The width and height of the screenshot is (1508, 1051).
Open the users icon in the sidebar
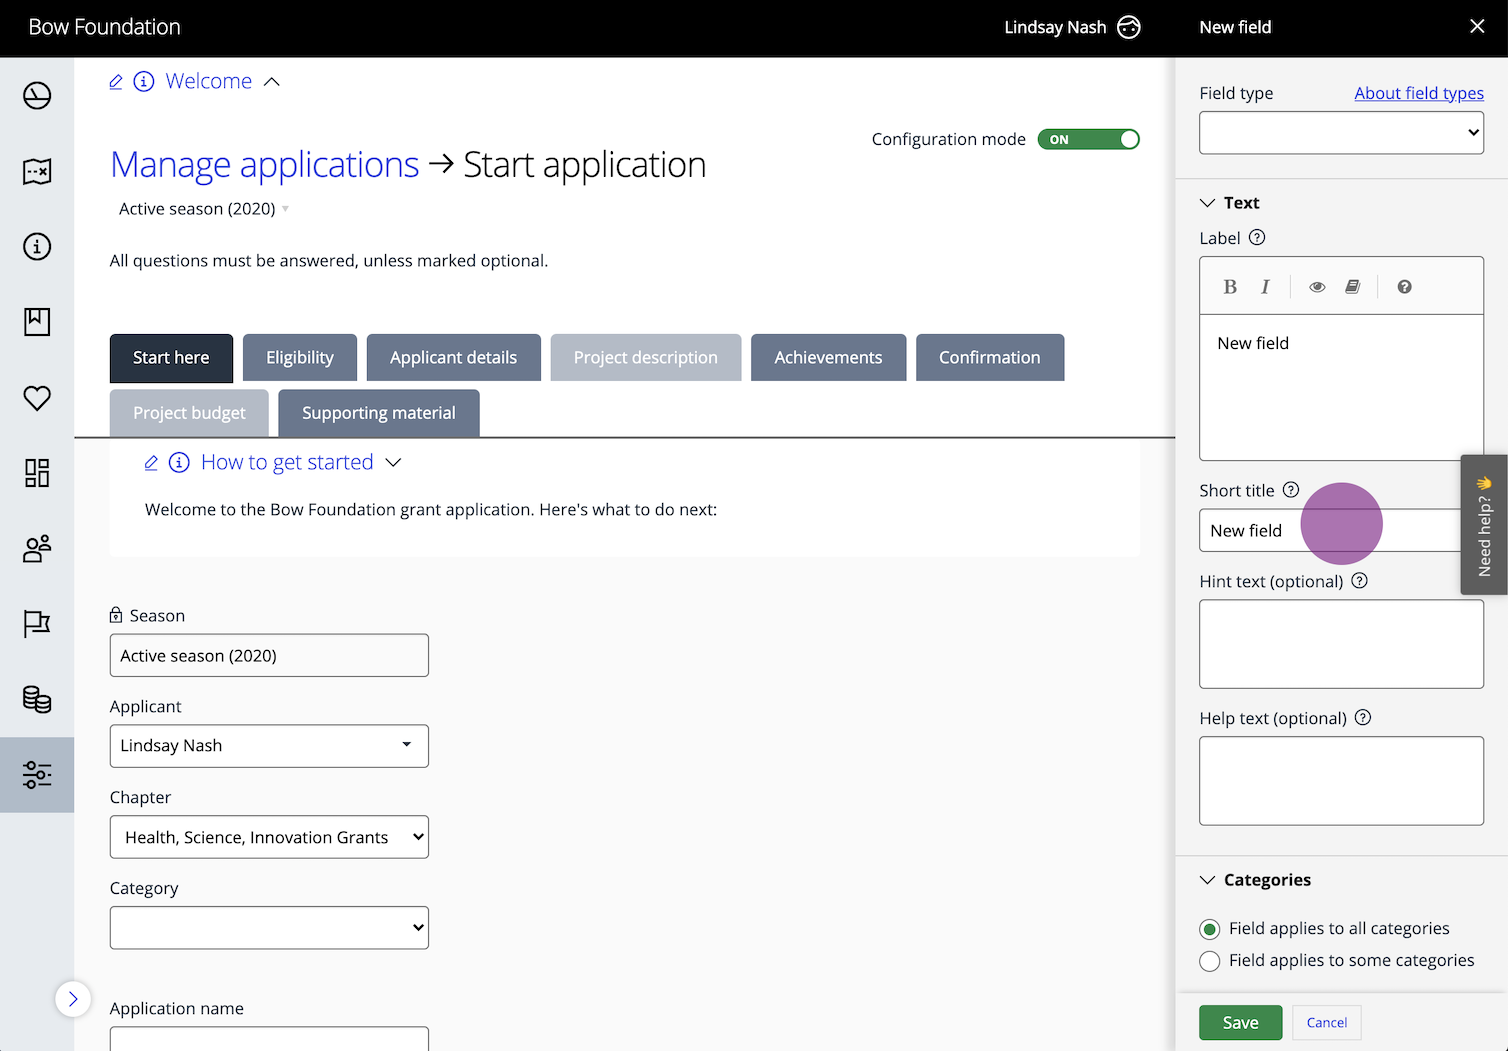(x=37, y=548)
